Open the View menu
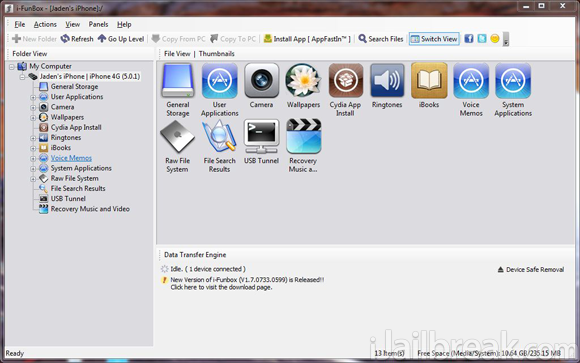 [x=72, y=24]
